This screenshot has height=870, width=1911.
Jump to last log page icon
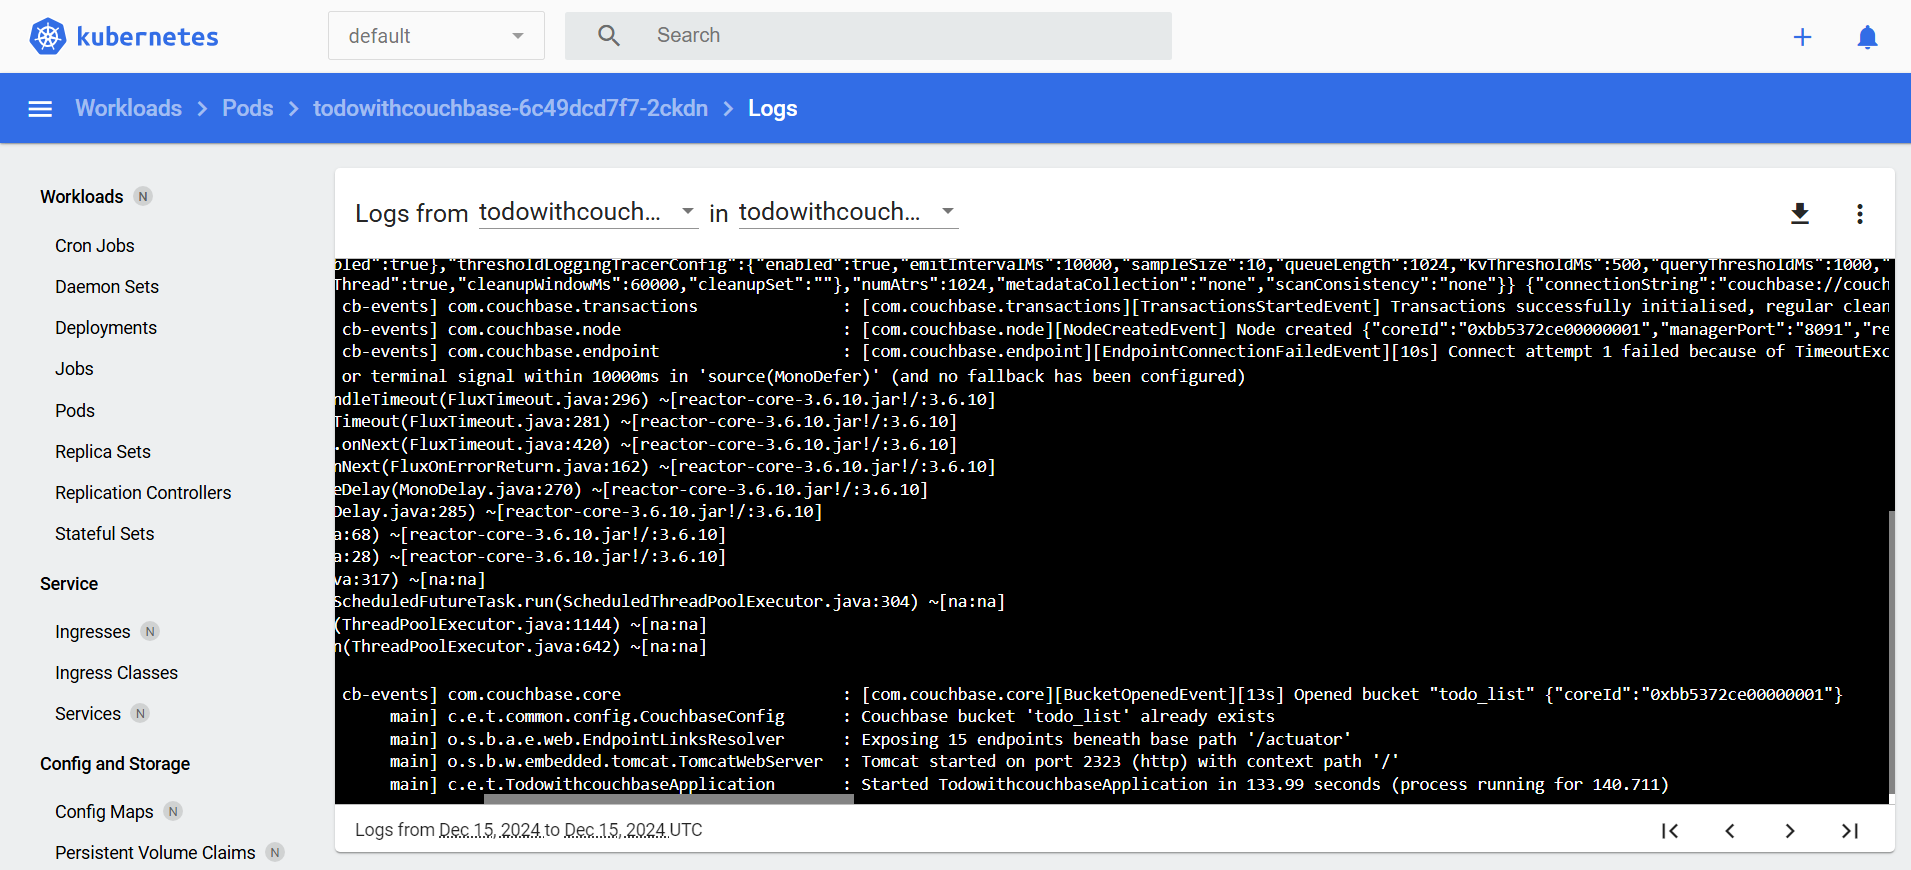pyautogui.click(x=1850, y=831)
